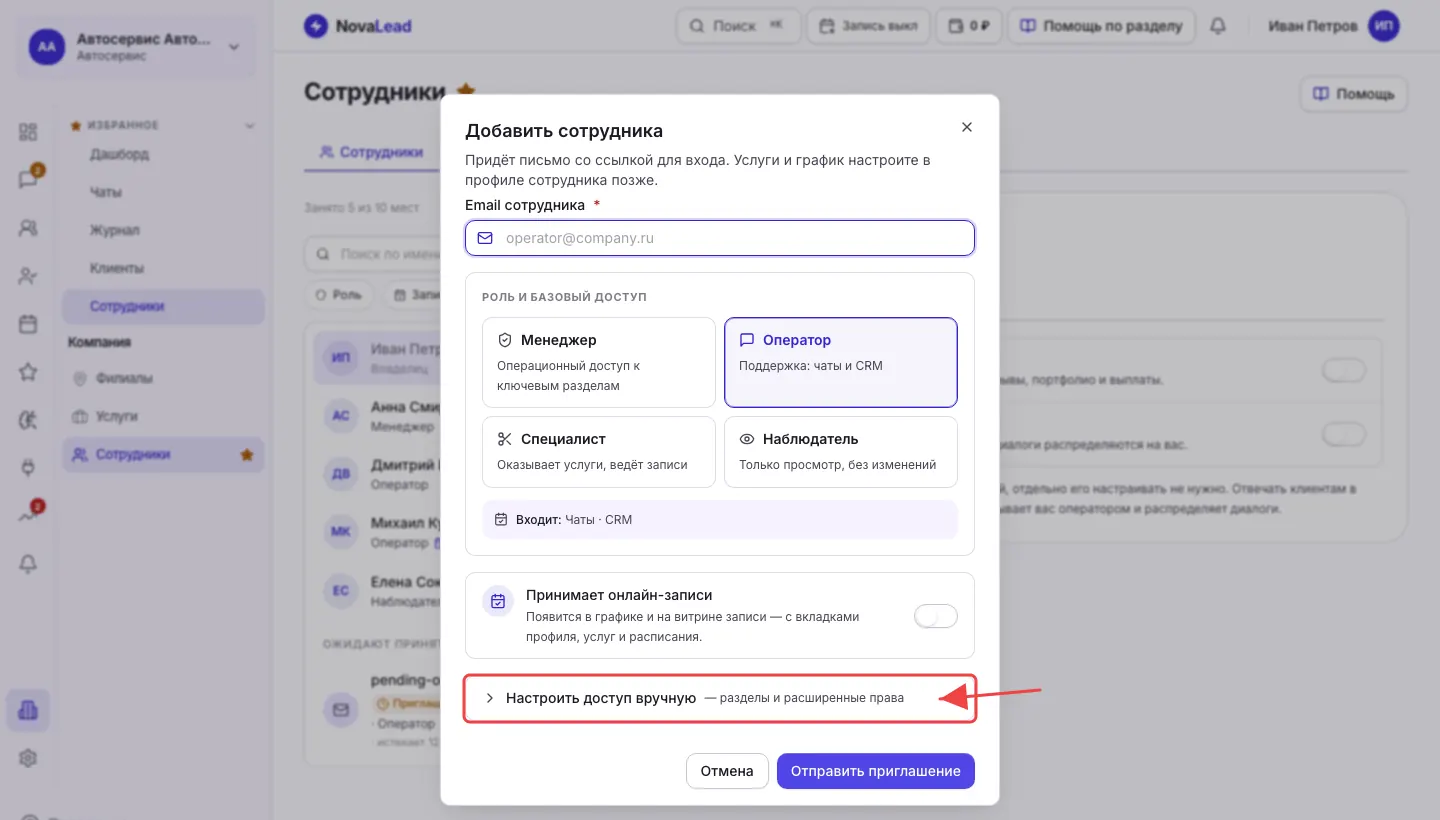The image size is (1440, 820).
Task: Open the Поиск search box in top bar
Action: pos(739,26)
